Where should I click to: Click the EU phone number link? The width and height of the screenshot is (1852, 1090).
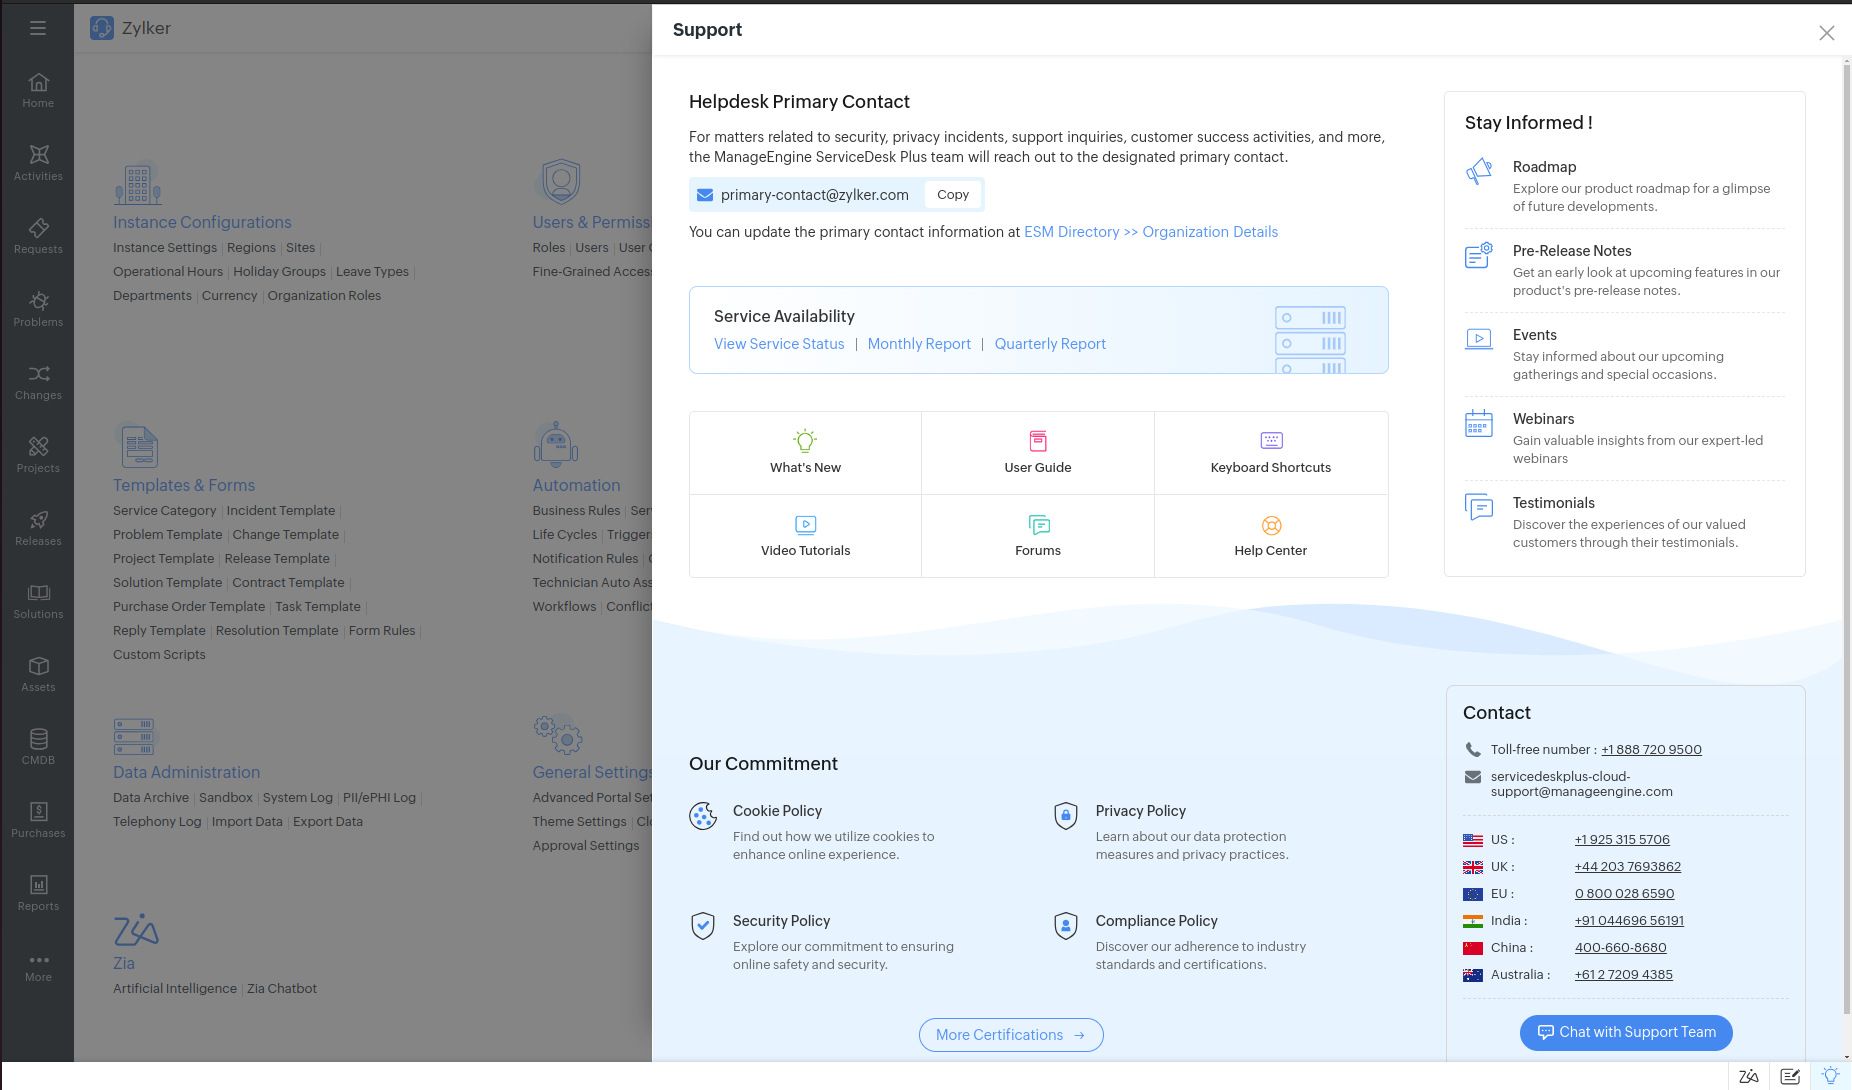(x=1624, y=894)
